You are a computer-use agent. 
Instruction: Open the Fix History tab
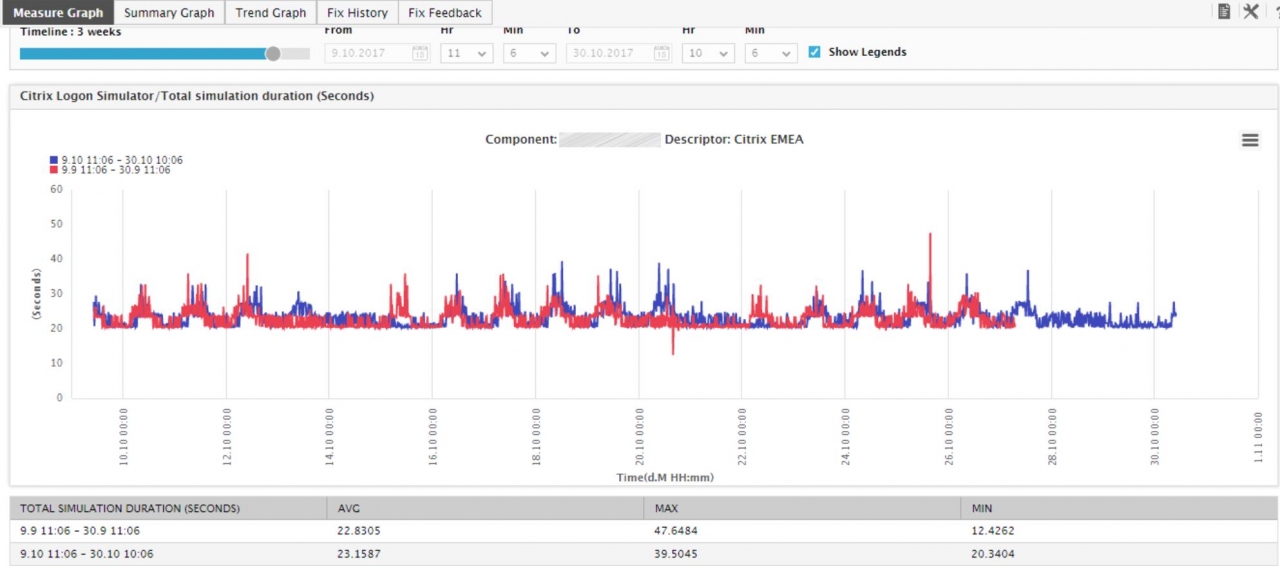tap(357, 13)
